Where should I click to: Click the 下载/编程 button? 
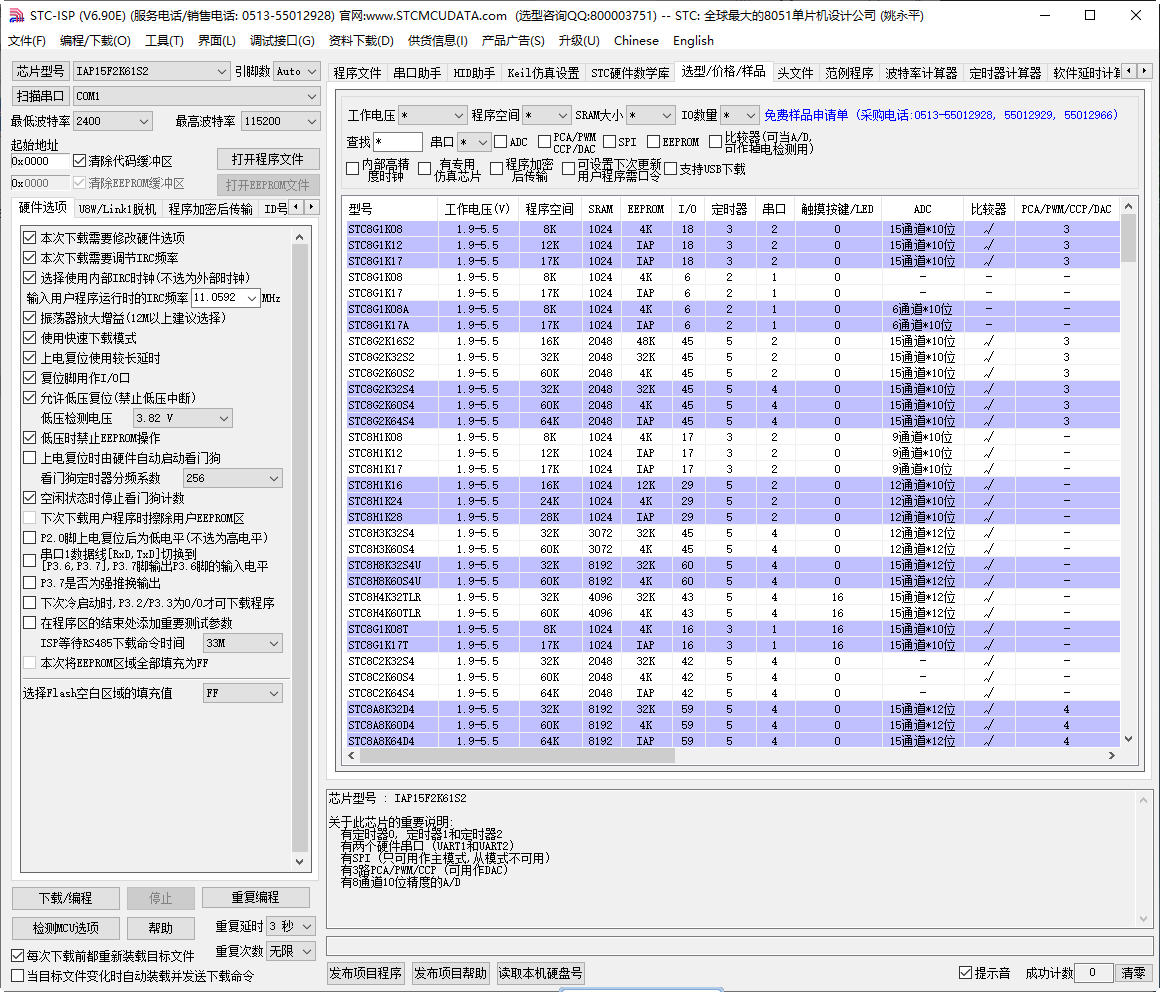66,898
